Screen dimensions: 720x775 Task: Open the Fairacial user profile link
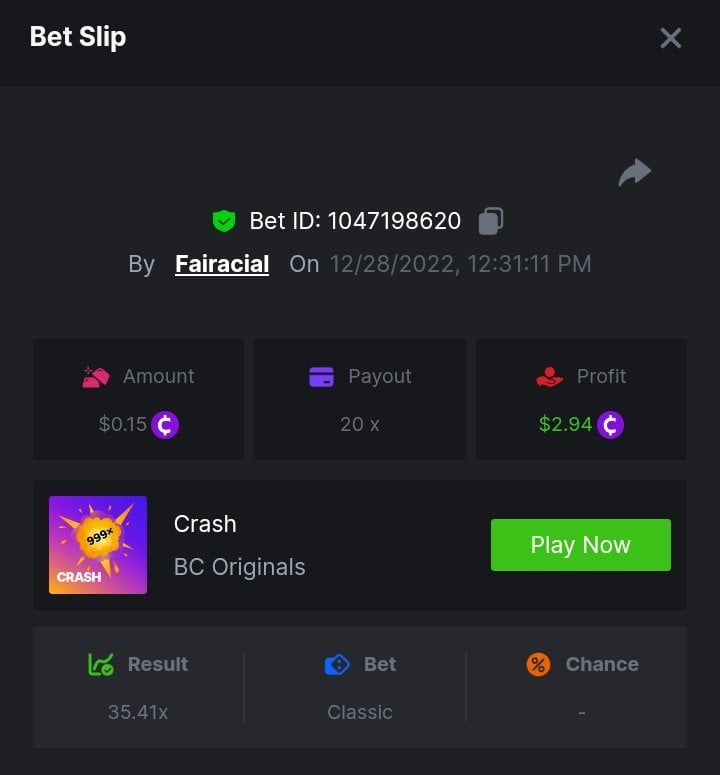(x=222, y=264)
